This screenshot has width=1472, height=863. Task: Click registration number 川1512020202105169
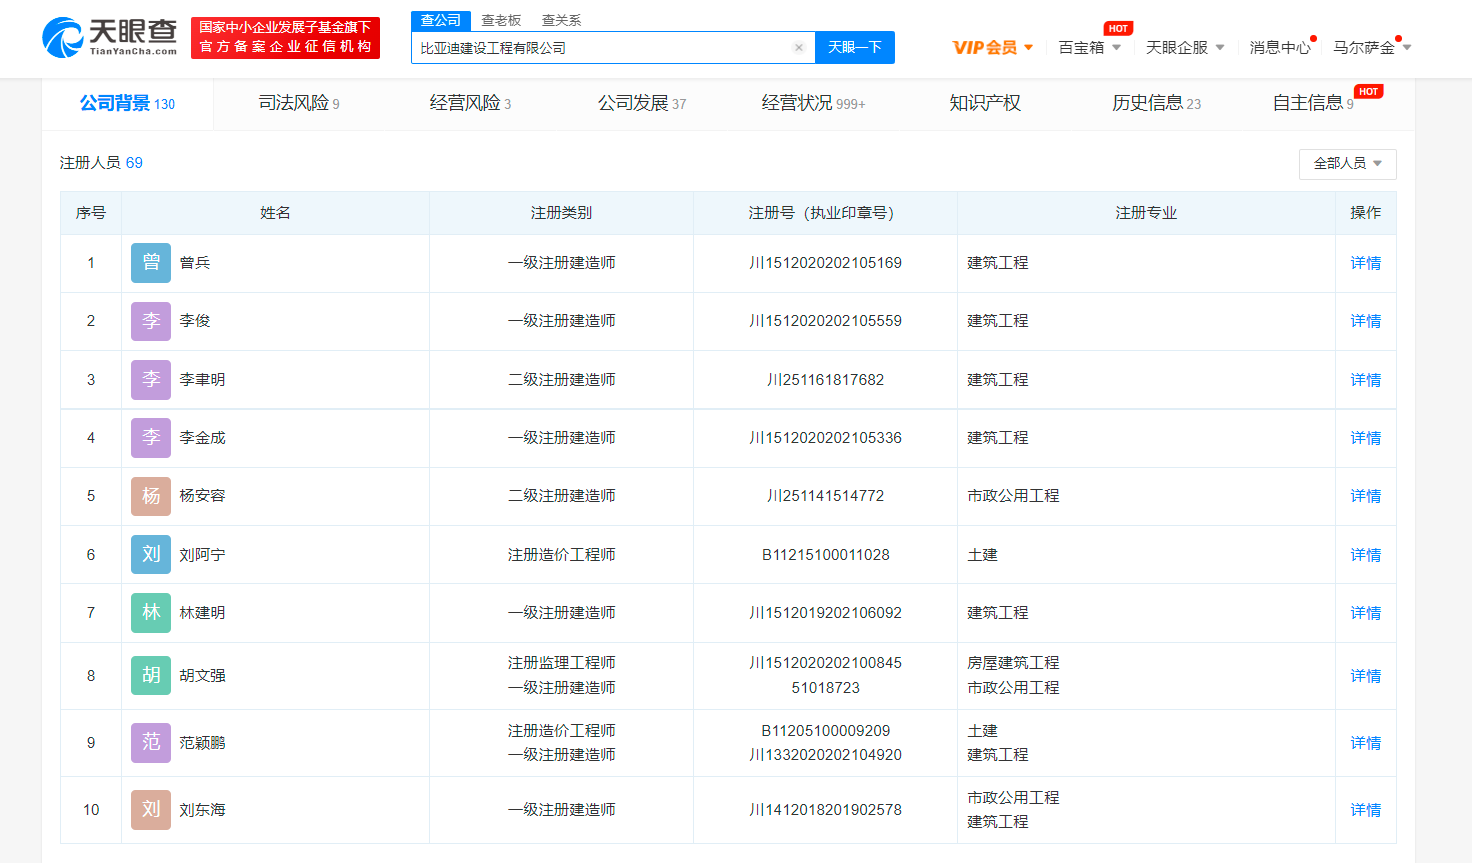click(825, 263)
